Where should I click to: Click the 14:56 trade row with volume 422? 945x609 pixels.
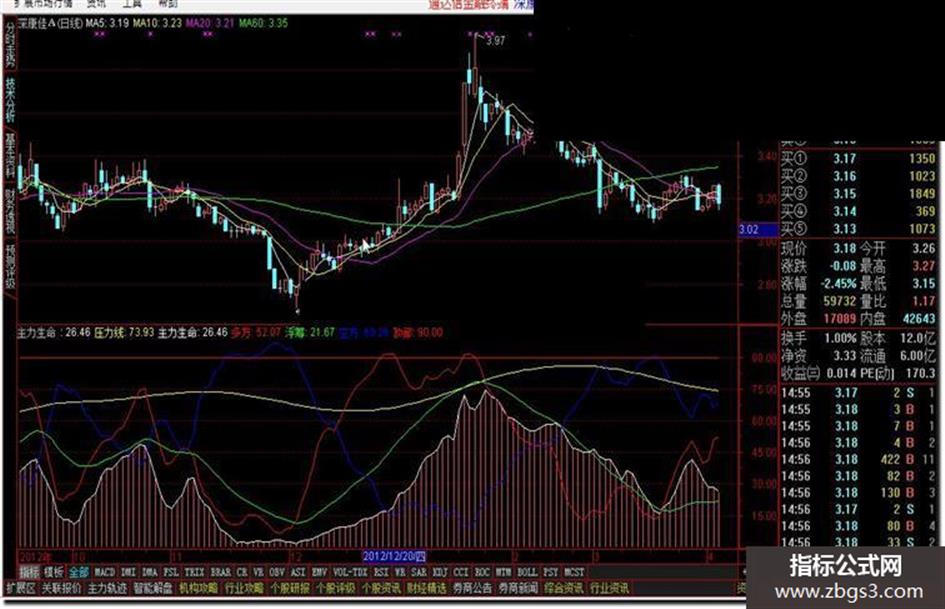point(858,459)
